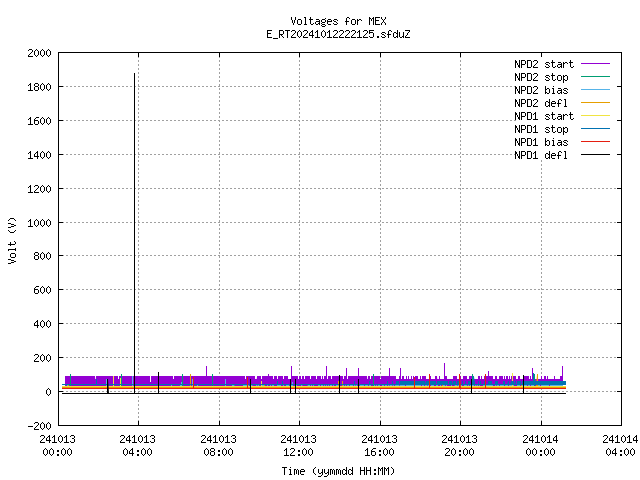Click the blue NPD1 stop legend line

point(595,129)
